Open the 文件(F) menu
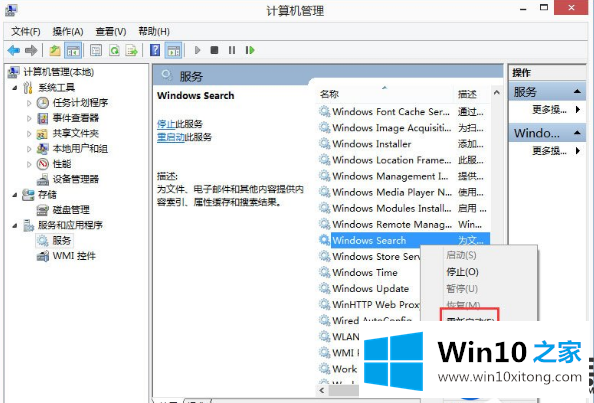 pos(25,31)
